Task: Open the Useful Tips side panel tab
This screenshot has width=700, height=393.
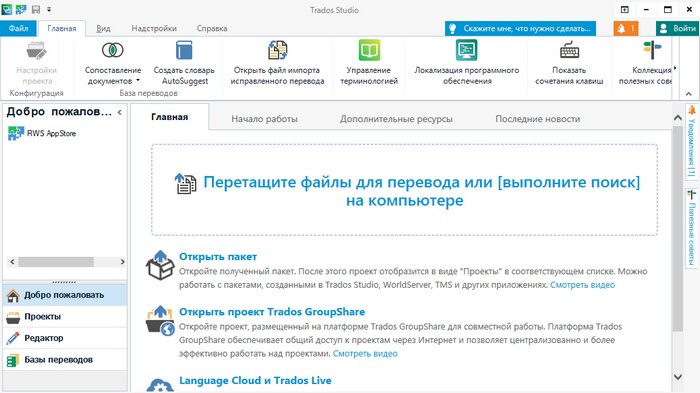Action: click(692, 228)
